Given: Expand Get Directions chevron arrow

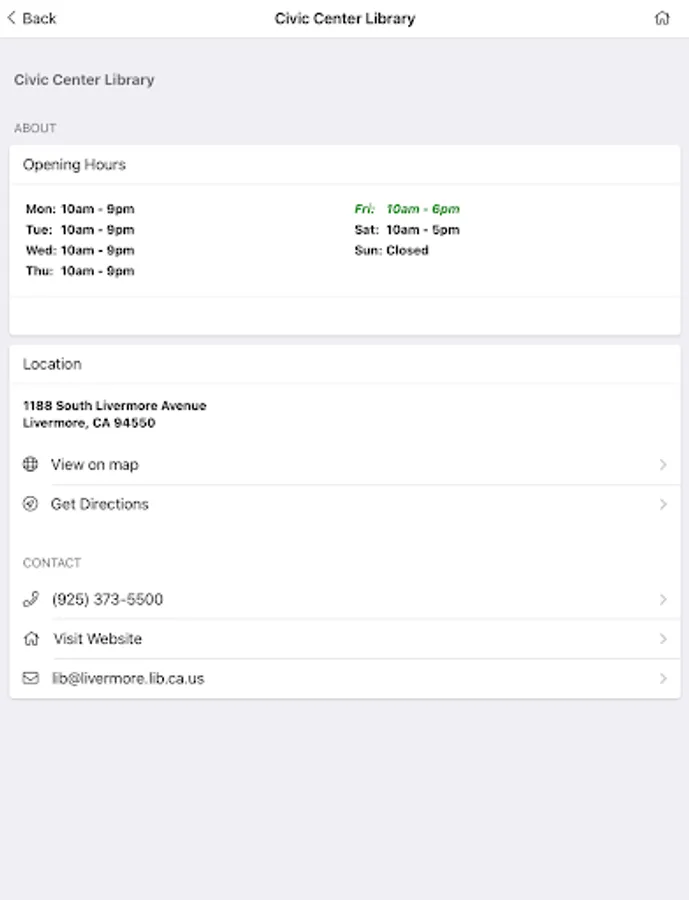Looking at the screenshot, I should tap(663, 505).
